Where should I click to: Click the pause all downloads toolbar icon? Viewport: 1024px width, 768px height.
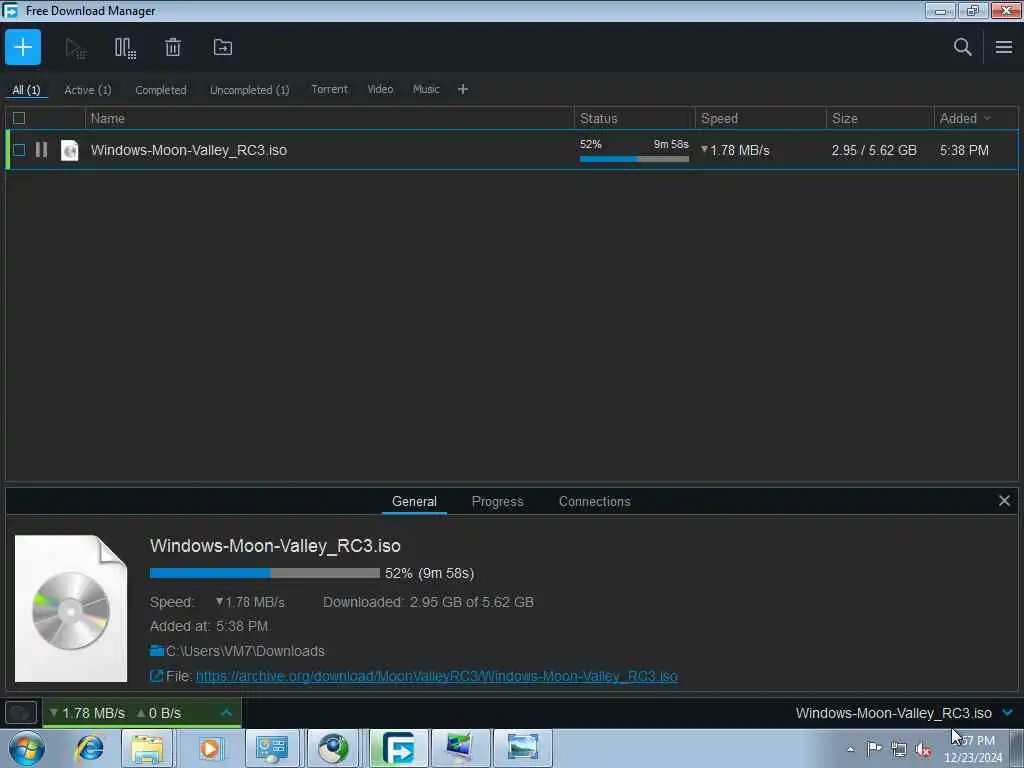click(125, 48)
